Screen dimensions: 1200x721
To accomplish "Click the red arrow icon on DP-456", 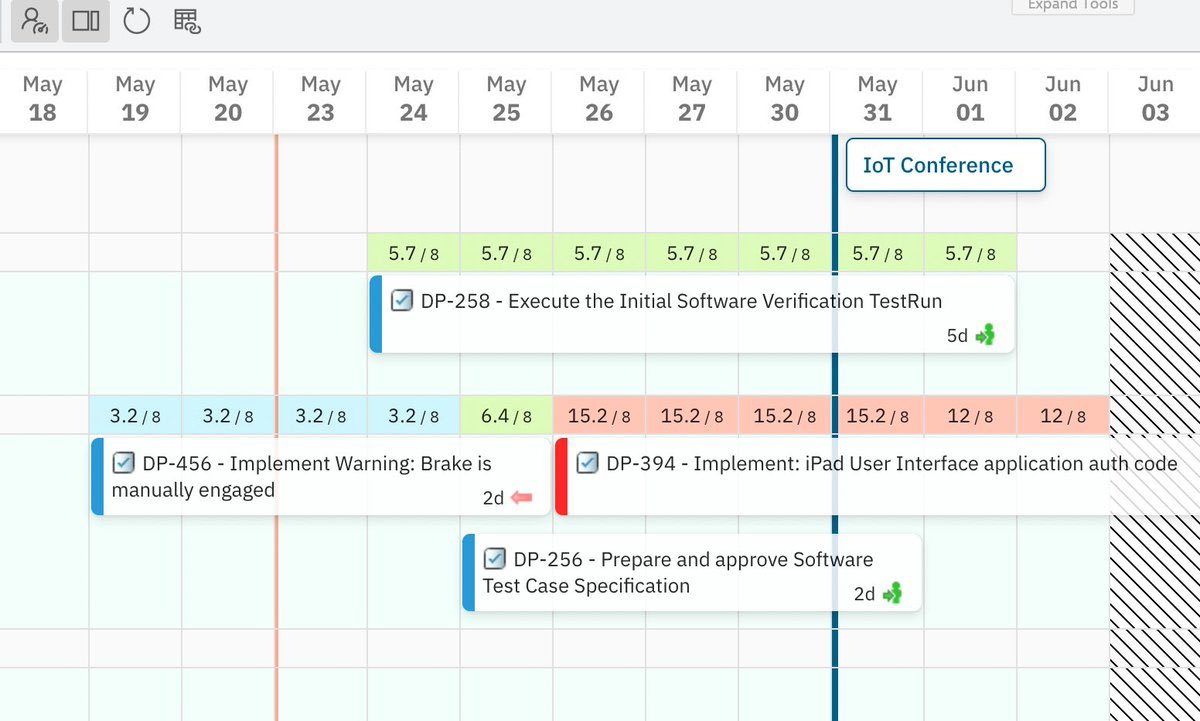I will pyautogui.click(x=521, y=497).
